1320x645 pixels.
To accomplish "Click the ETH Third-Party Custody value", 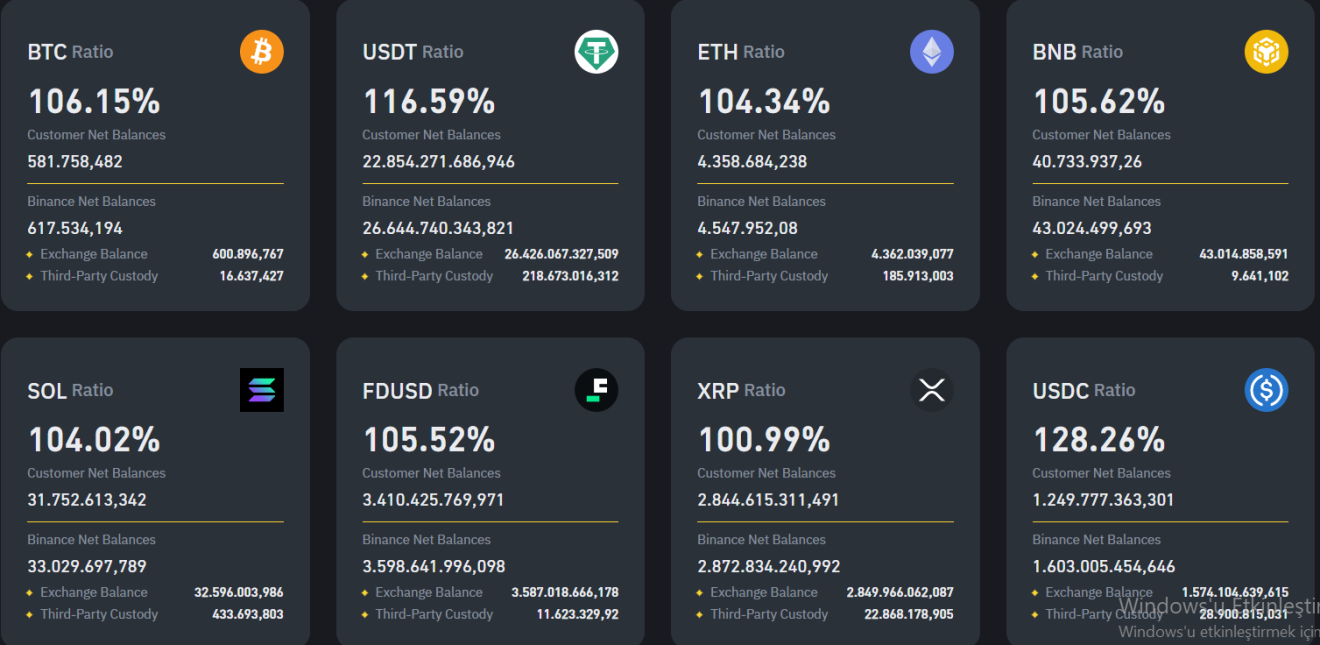I will pos(917,276).
